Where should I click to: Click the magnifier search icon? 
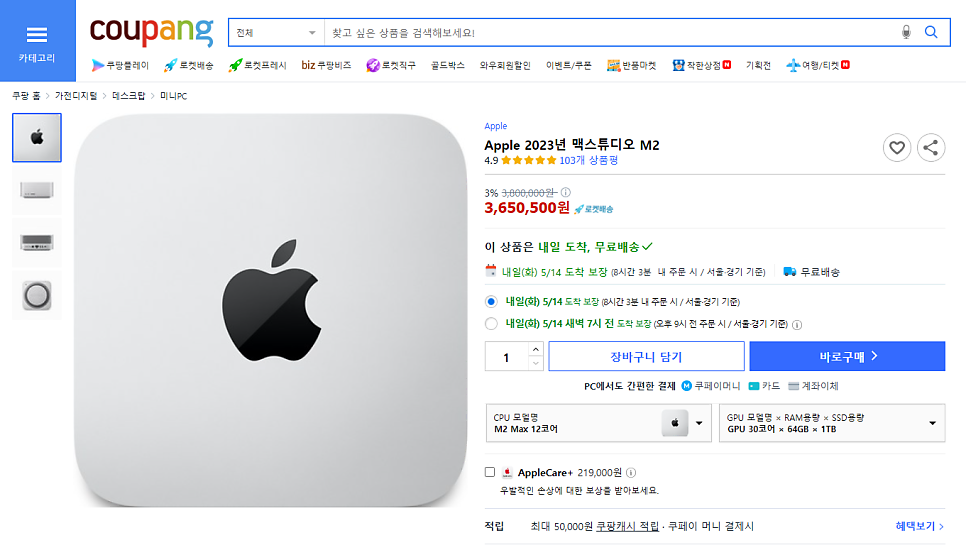(931, 32)
